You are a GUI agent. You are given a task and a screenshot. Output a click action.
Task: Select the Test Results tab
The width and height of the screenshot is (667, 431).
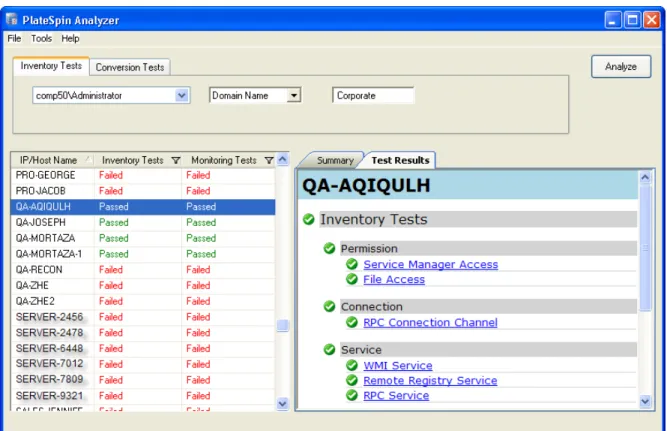click(400, 160)
